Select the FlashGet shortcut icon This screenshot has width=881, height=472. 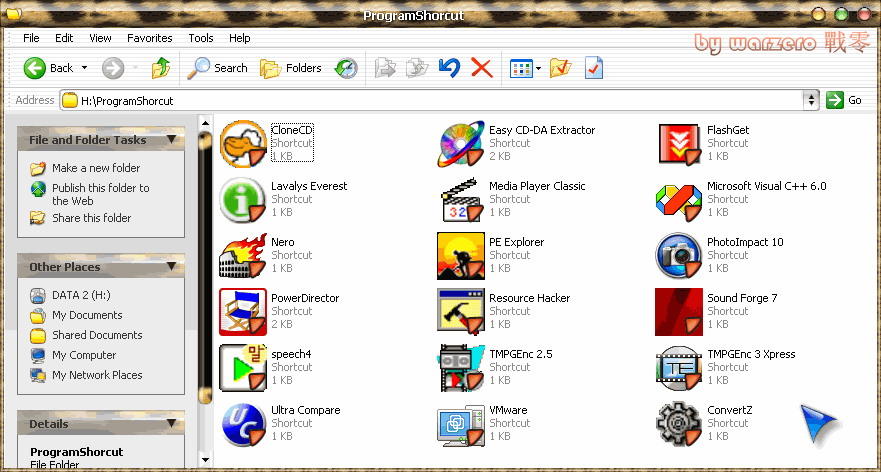(x=679, y=143)
